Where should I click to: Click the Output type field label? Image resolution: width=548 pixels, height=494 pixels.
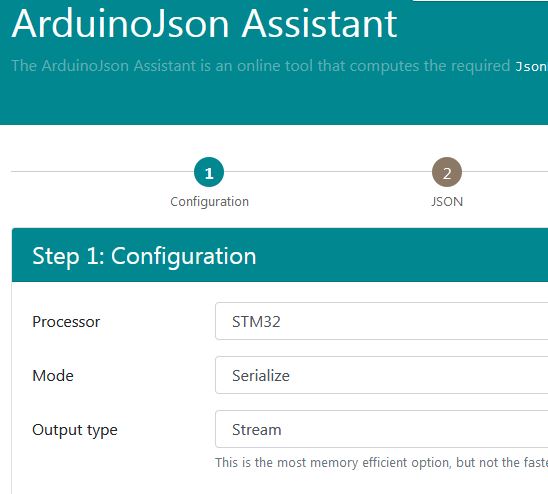tap(75, 430)
